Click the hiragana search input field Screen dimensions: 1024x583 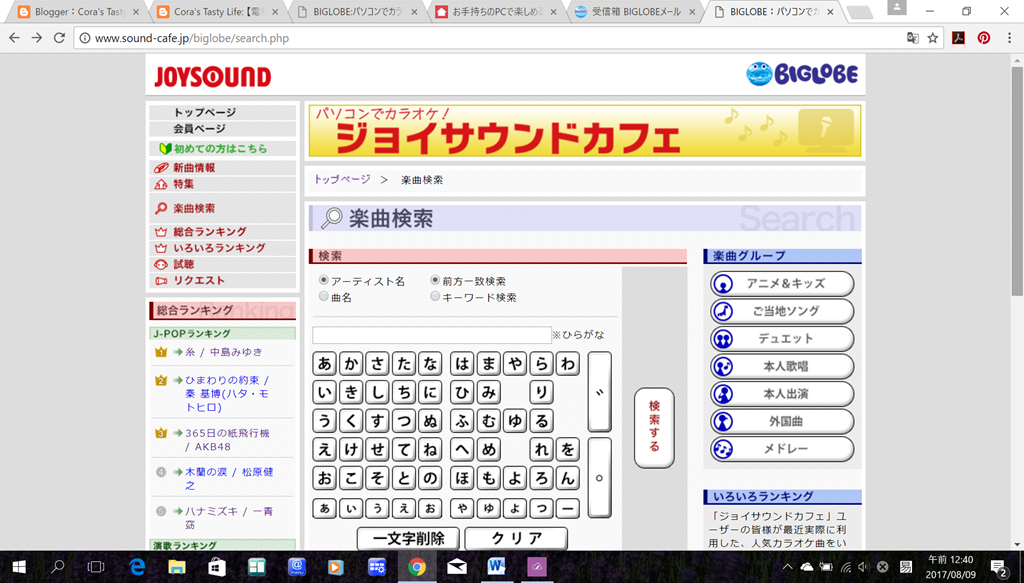tap(432, 335)
